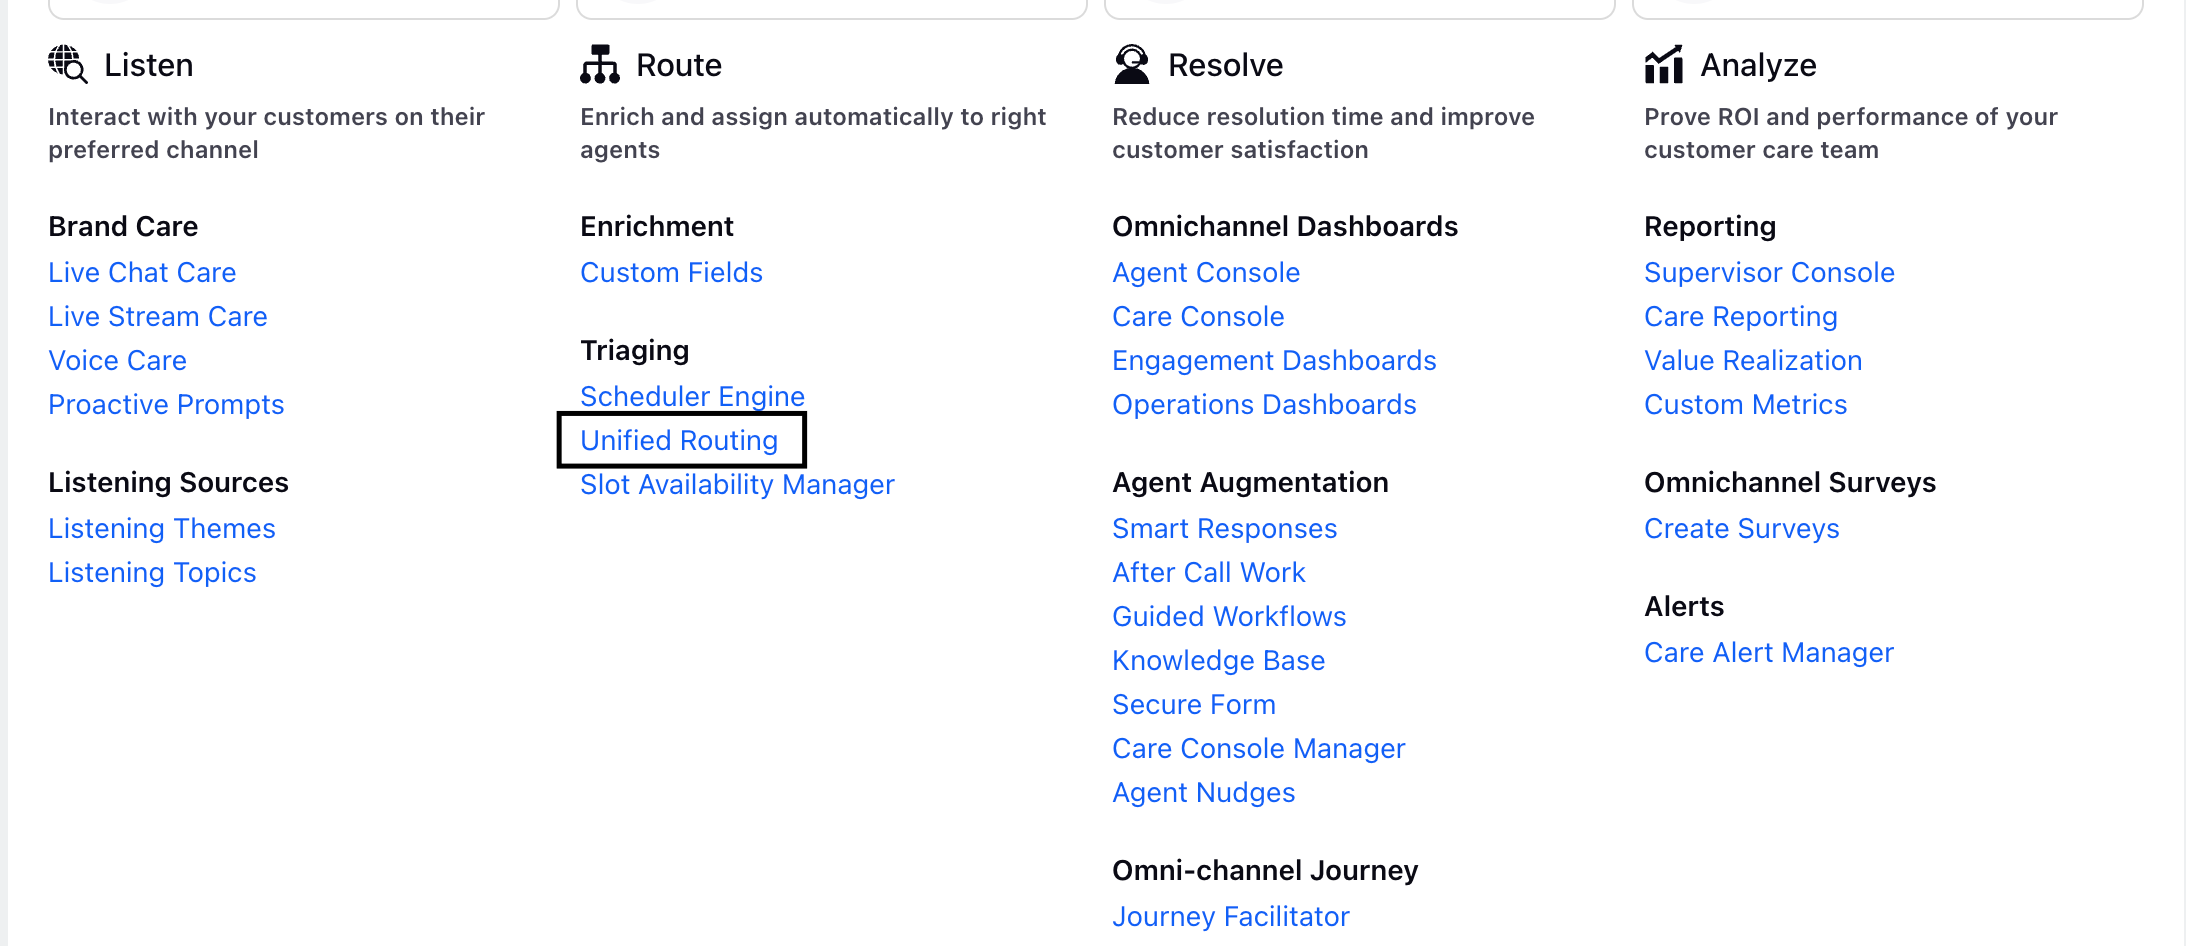Click the Resolve agent headset icon
The width and height of the screenshot is (2186, 946).
[x=1132, y=64]
